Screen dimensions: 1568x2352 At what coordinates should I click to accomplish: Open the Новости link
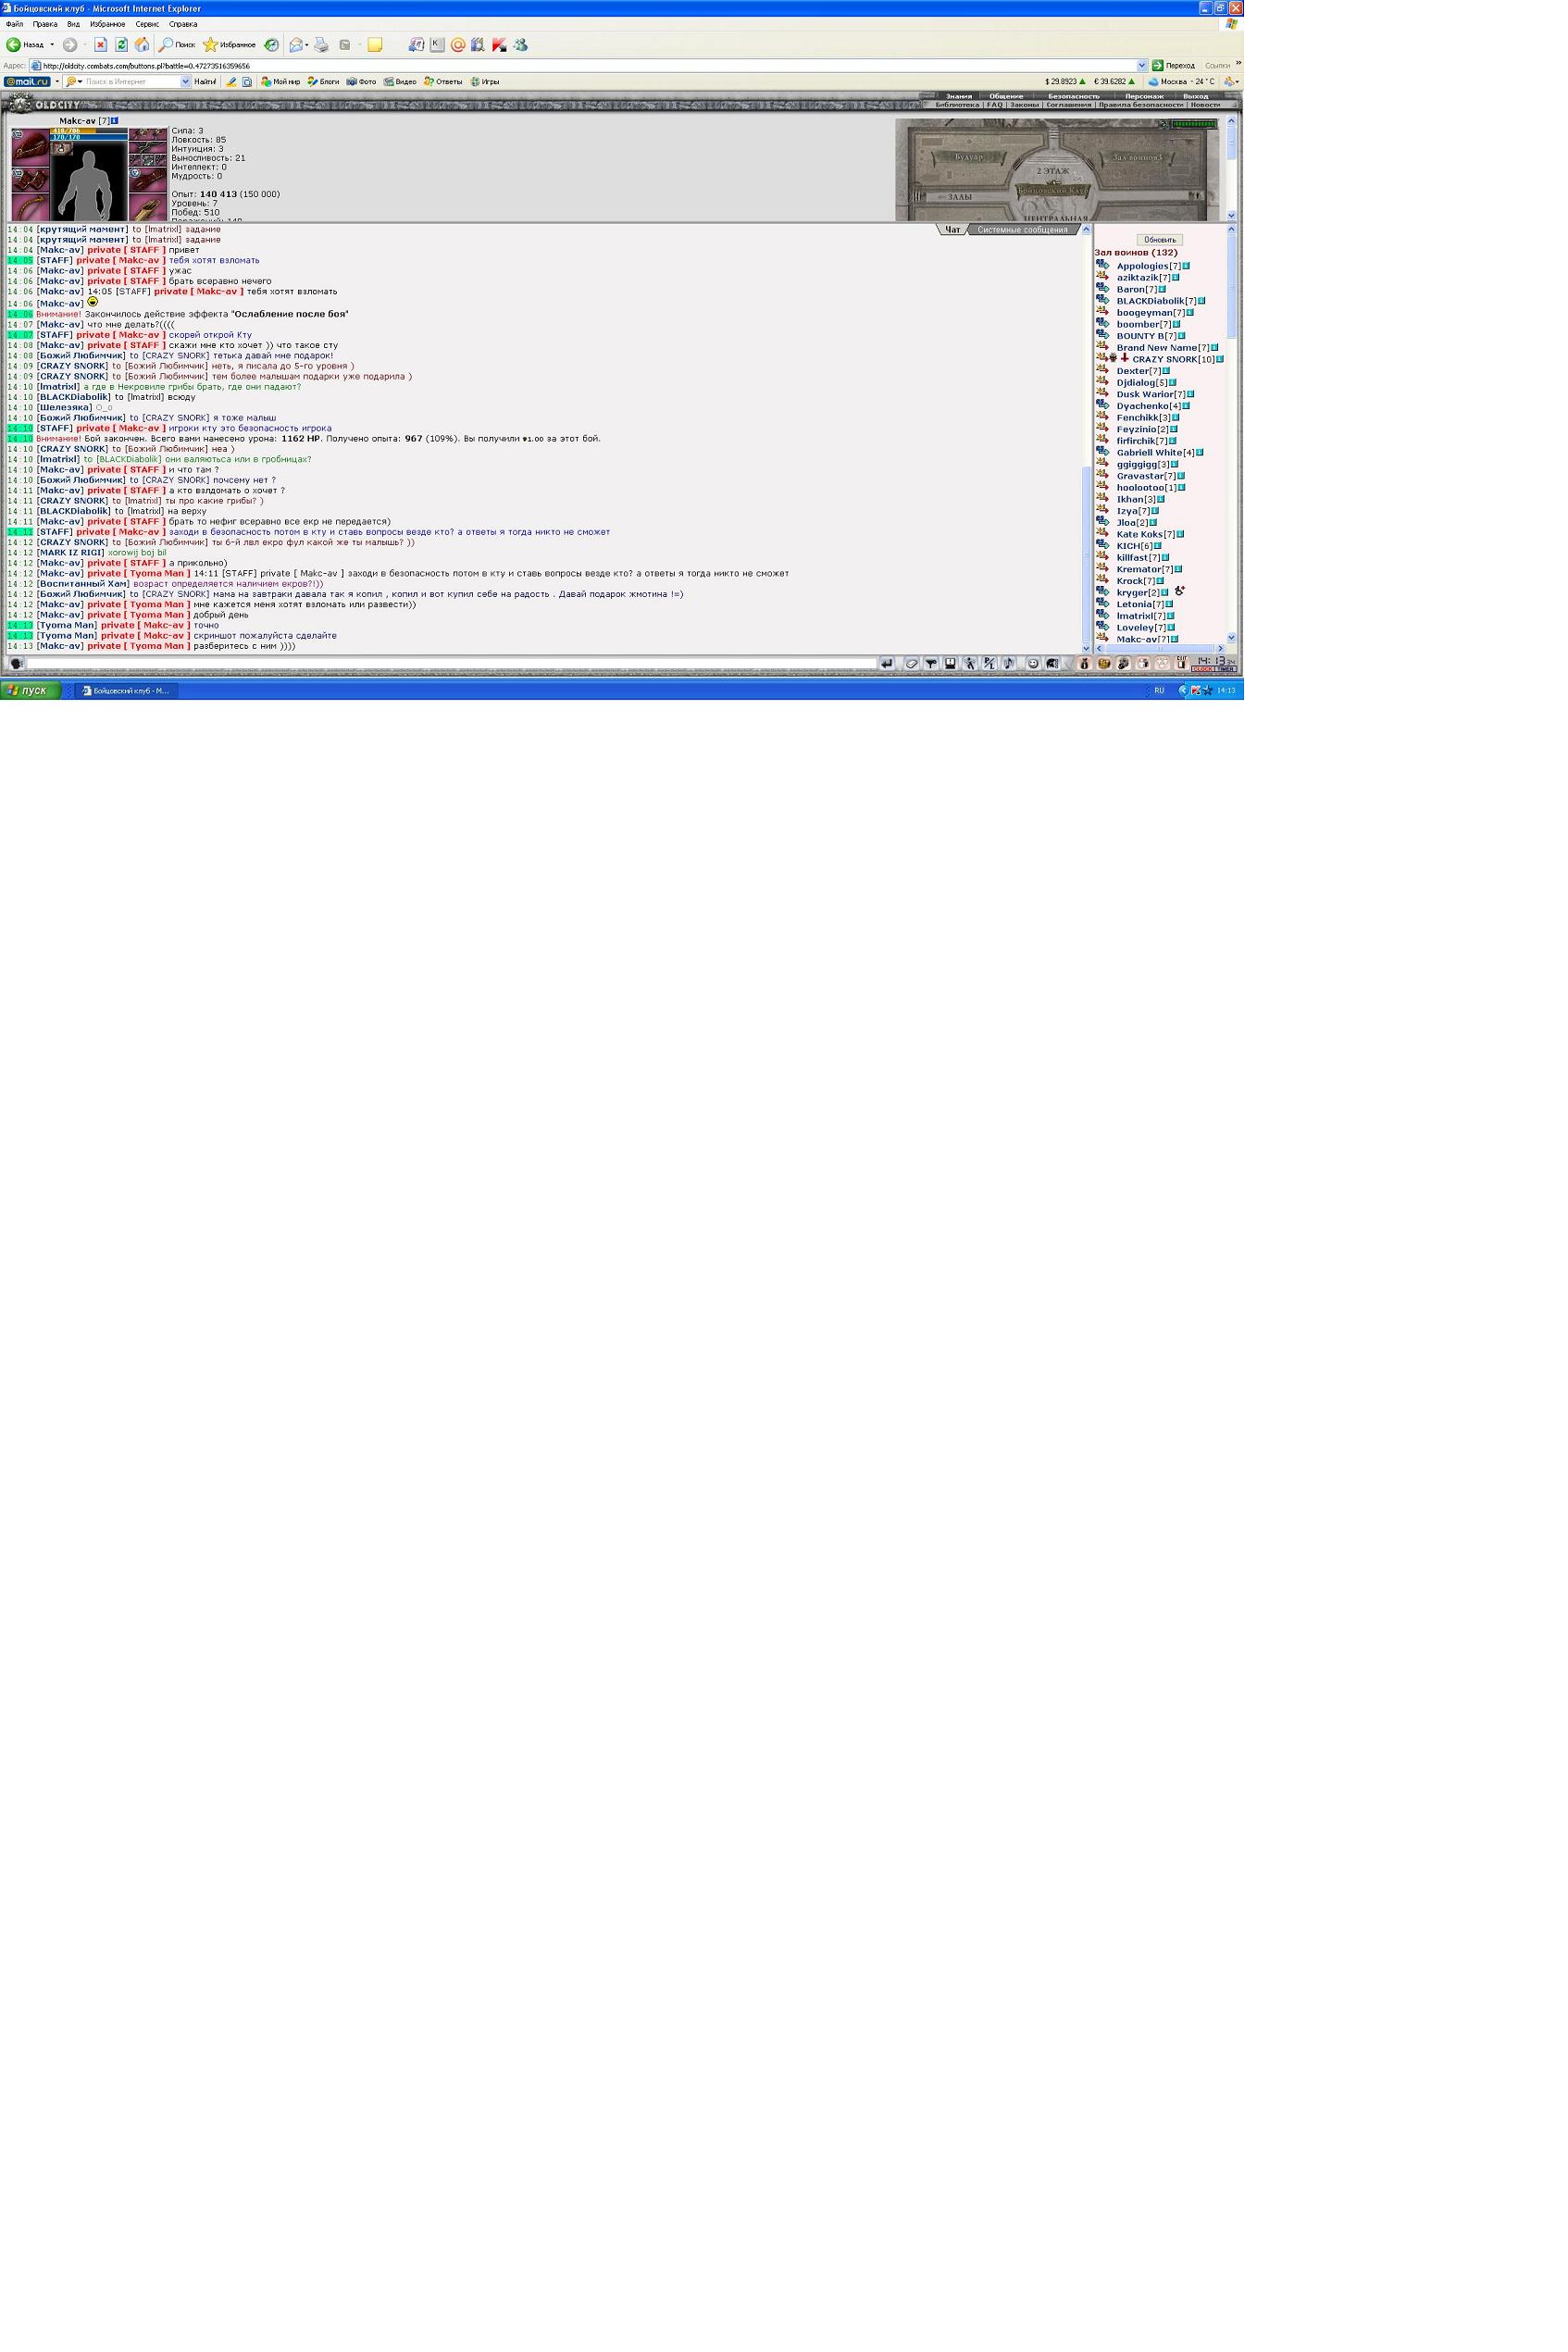(x=1205, y=105)
